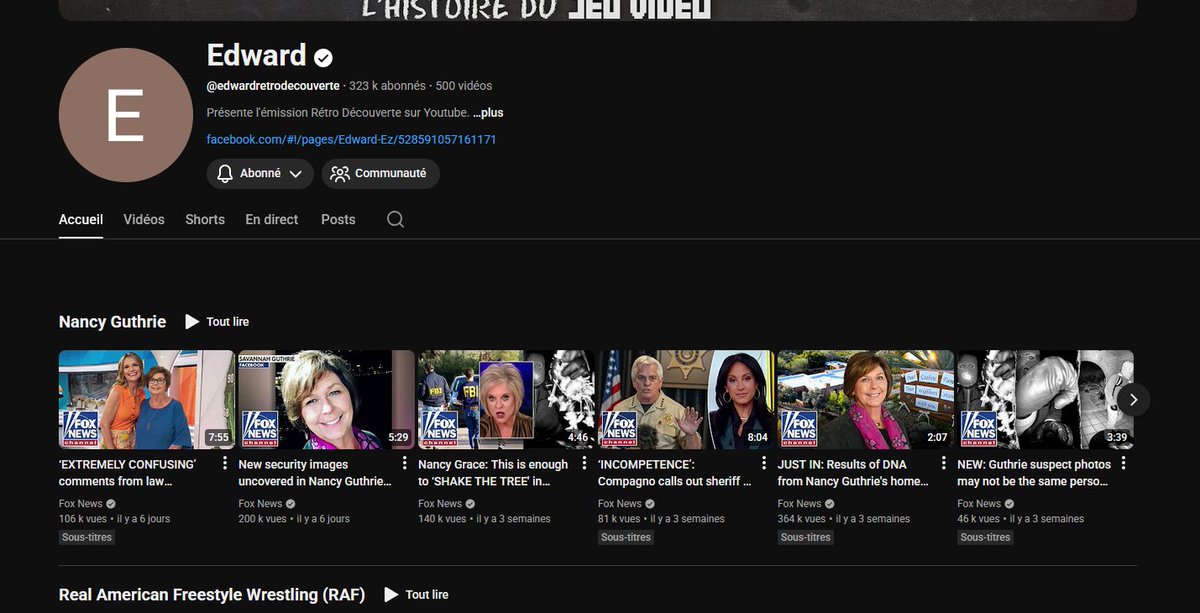Viewport: 1200px width, 613px height.
Task: Click Sous-titres badge under Guthrie suspect photos video
Action: tap(986, 537)
